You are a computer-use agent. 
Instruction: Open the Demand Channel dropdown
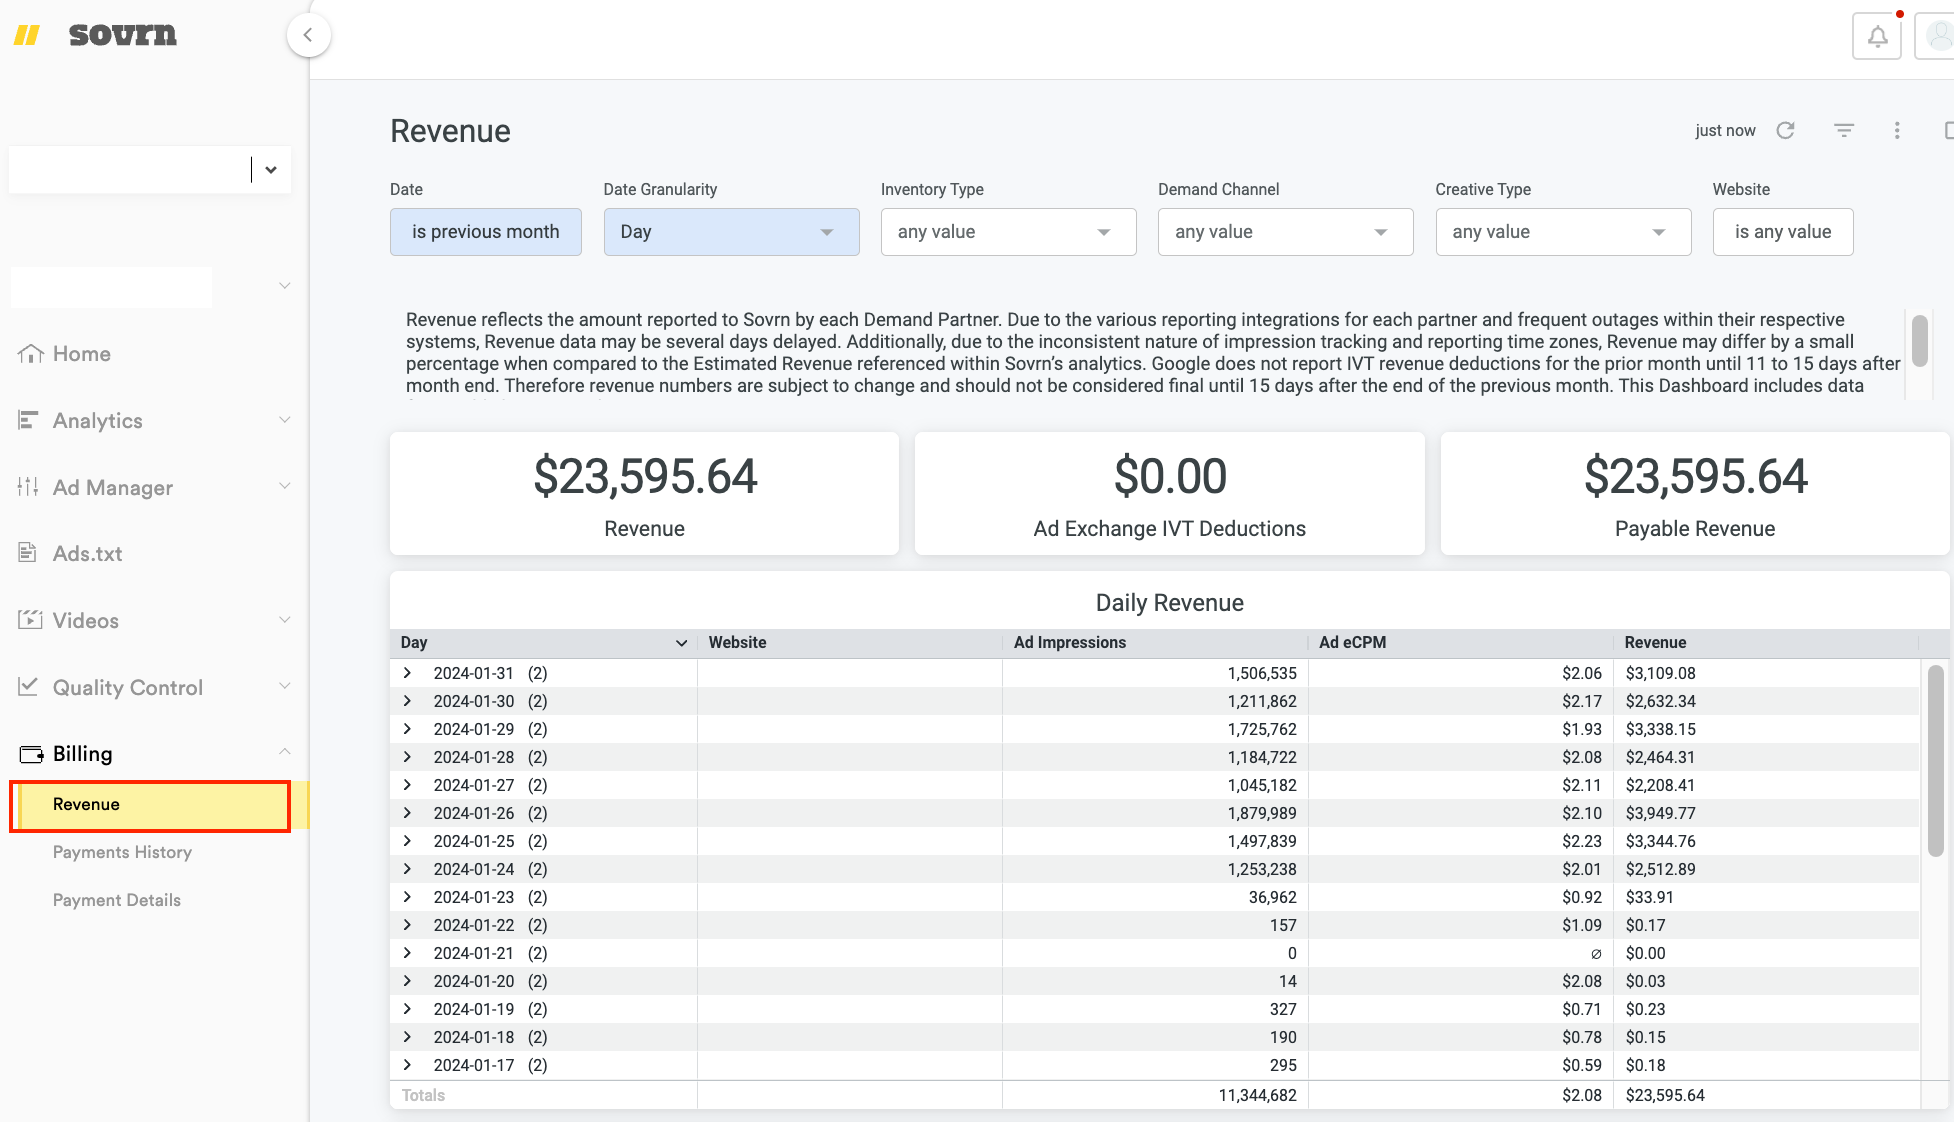[1285, 232]
